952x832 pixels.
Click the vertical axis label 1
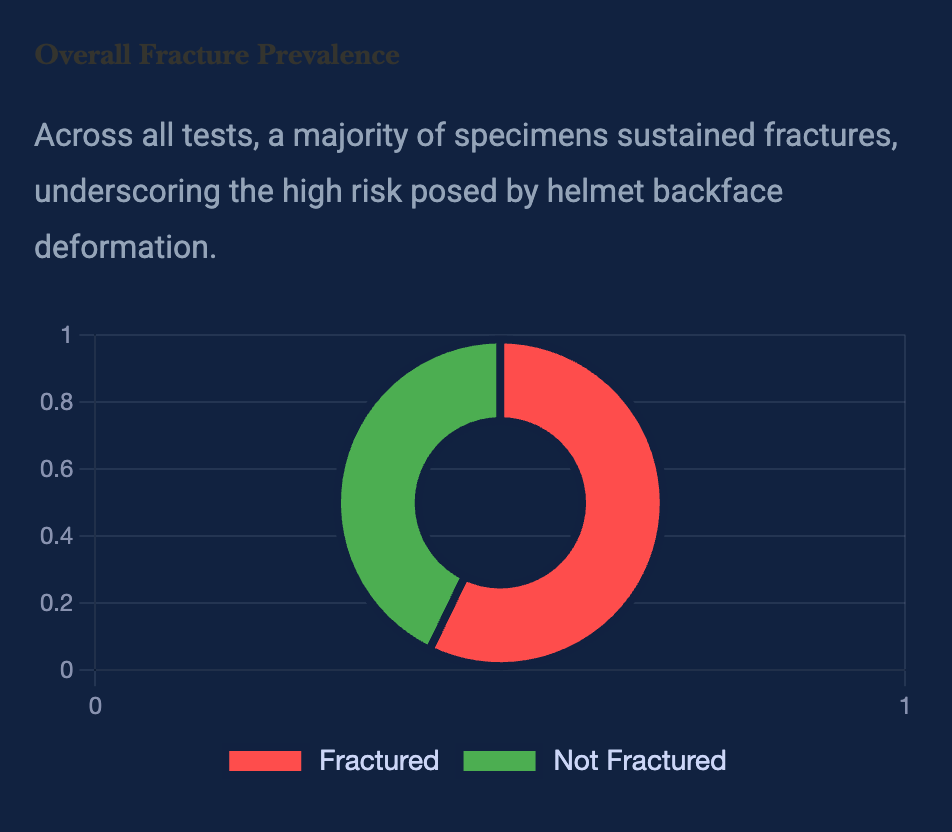tap(66, 335)
